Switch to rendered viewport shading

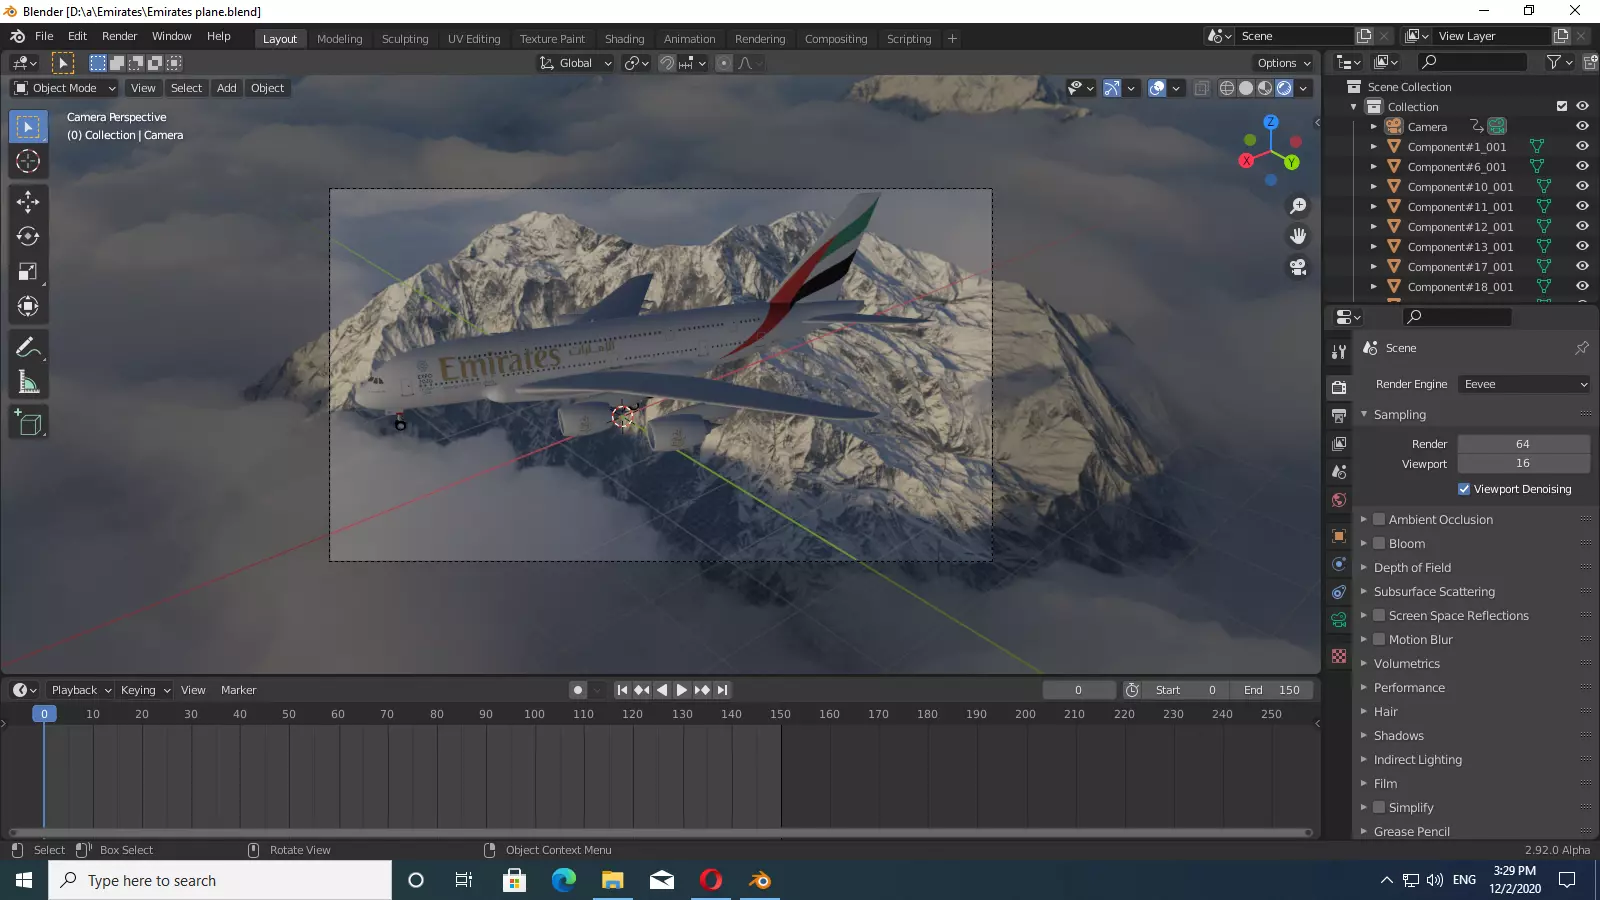pos(1284,88)
